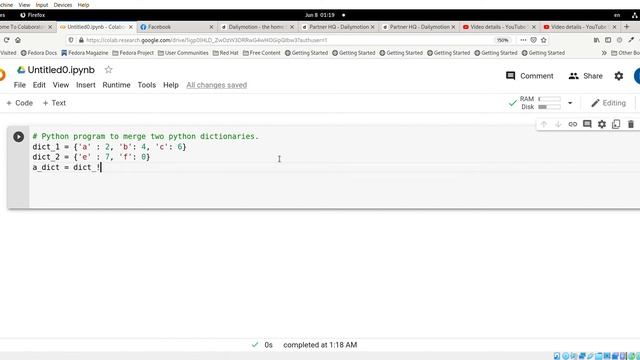Click the Jun 8 01:19 clock
The height and width of the screenshot is (360, 640).
coord(320,15)
